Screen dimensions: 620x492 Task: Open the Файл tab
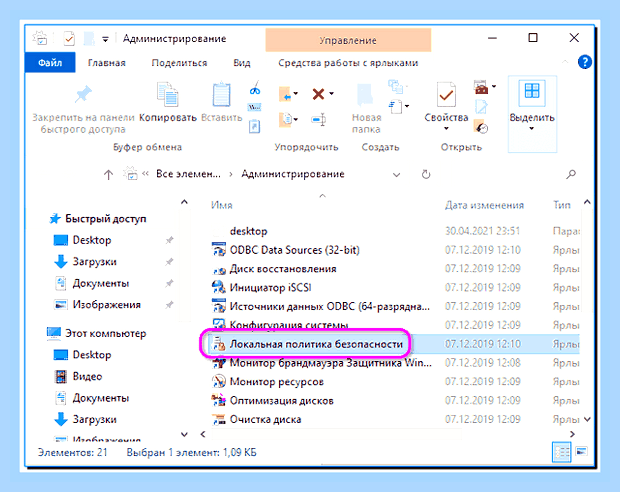[x=50, y=62]
